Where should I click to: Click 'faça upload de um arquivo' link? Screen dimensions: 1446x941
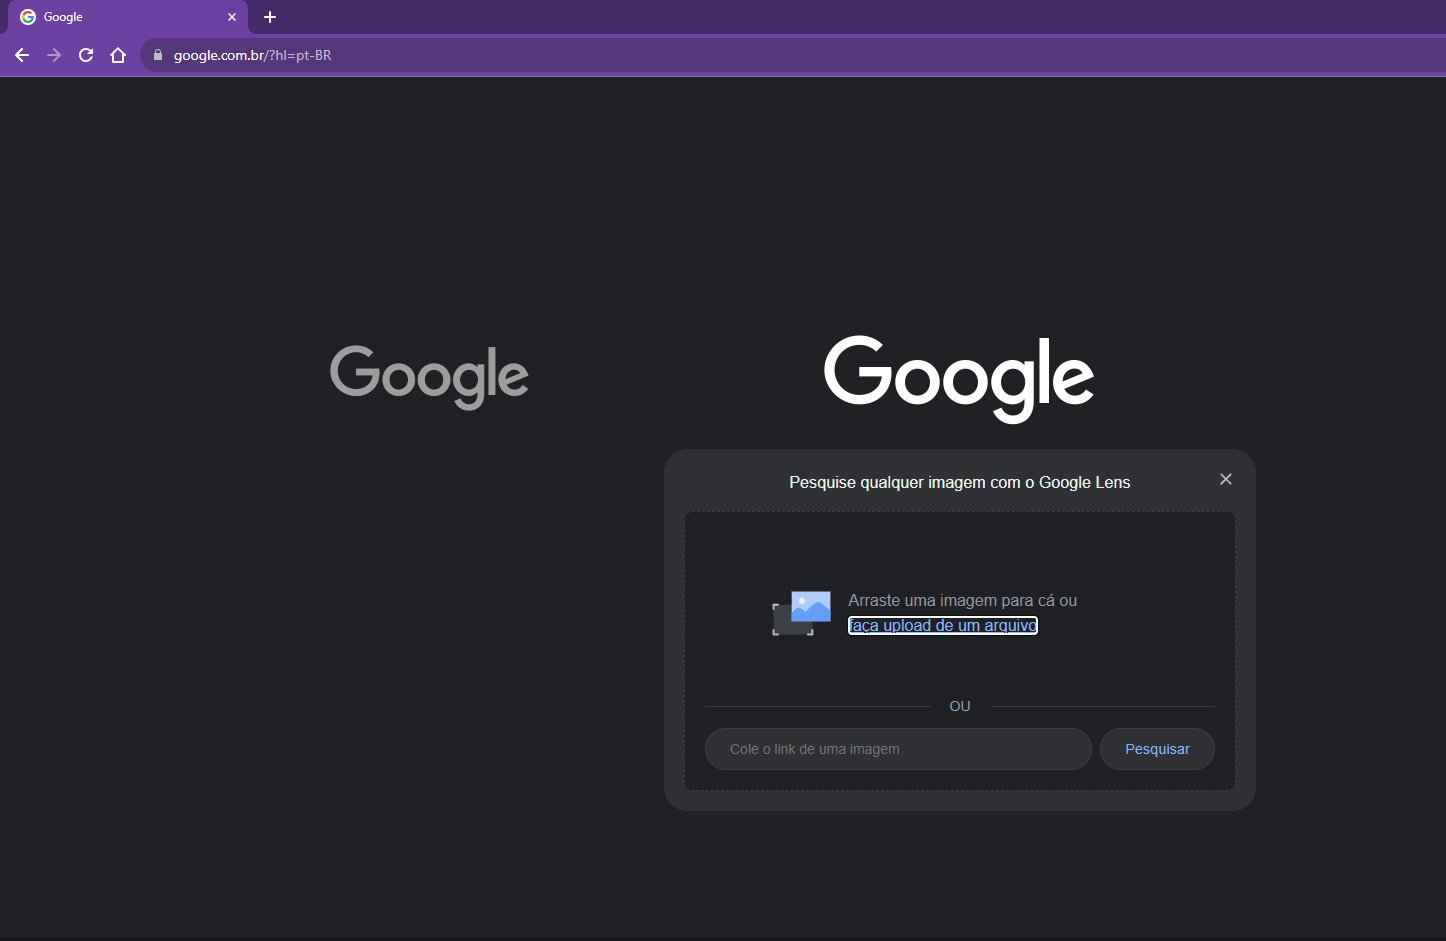[943, 625]
